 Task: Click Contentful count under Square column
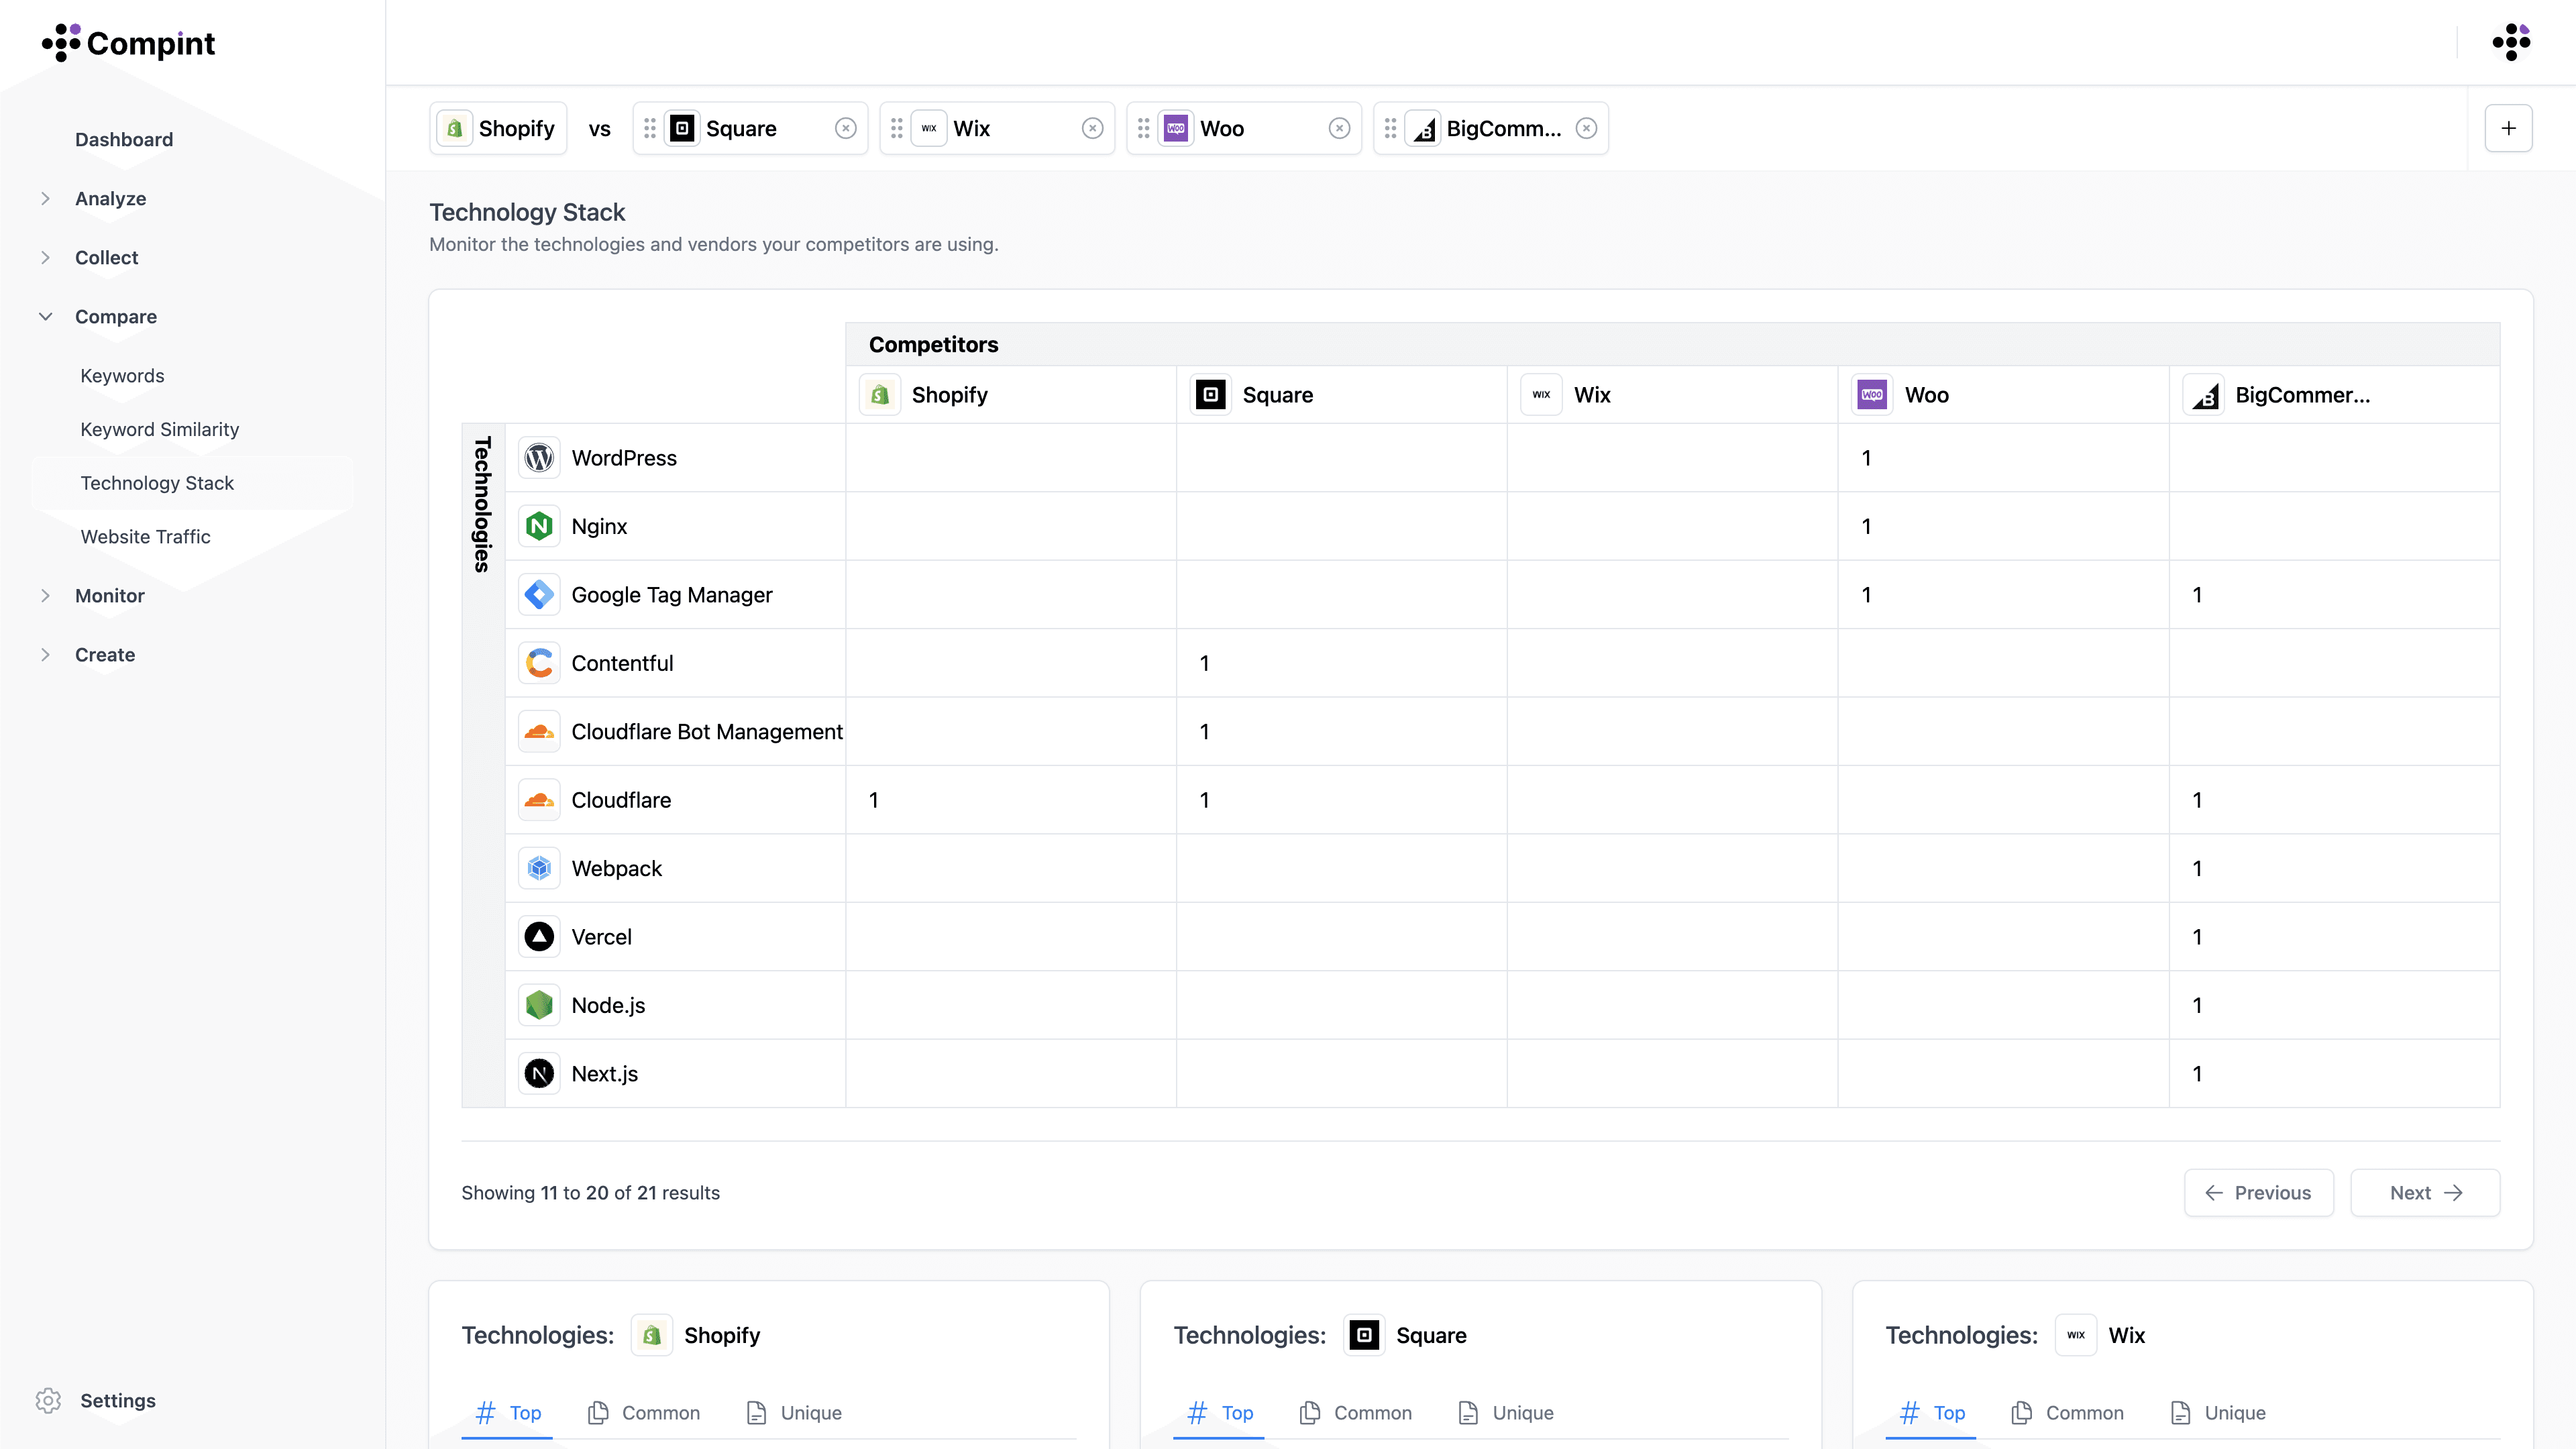pos(1205,663)
